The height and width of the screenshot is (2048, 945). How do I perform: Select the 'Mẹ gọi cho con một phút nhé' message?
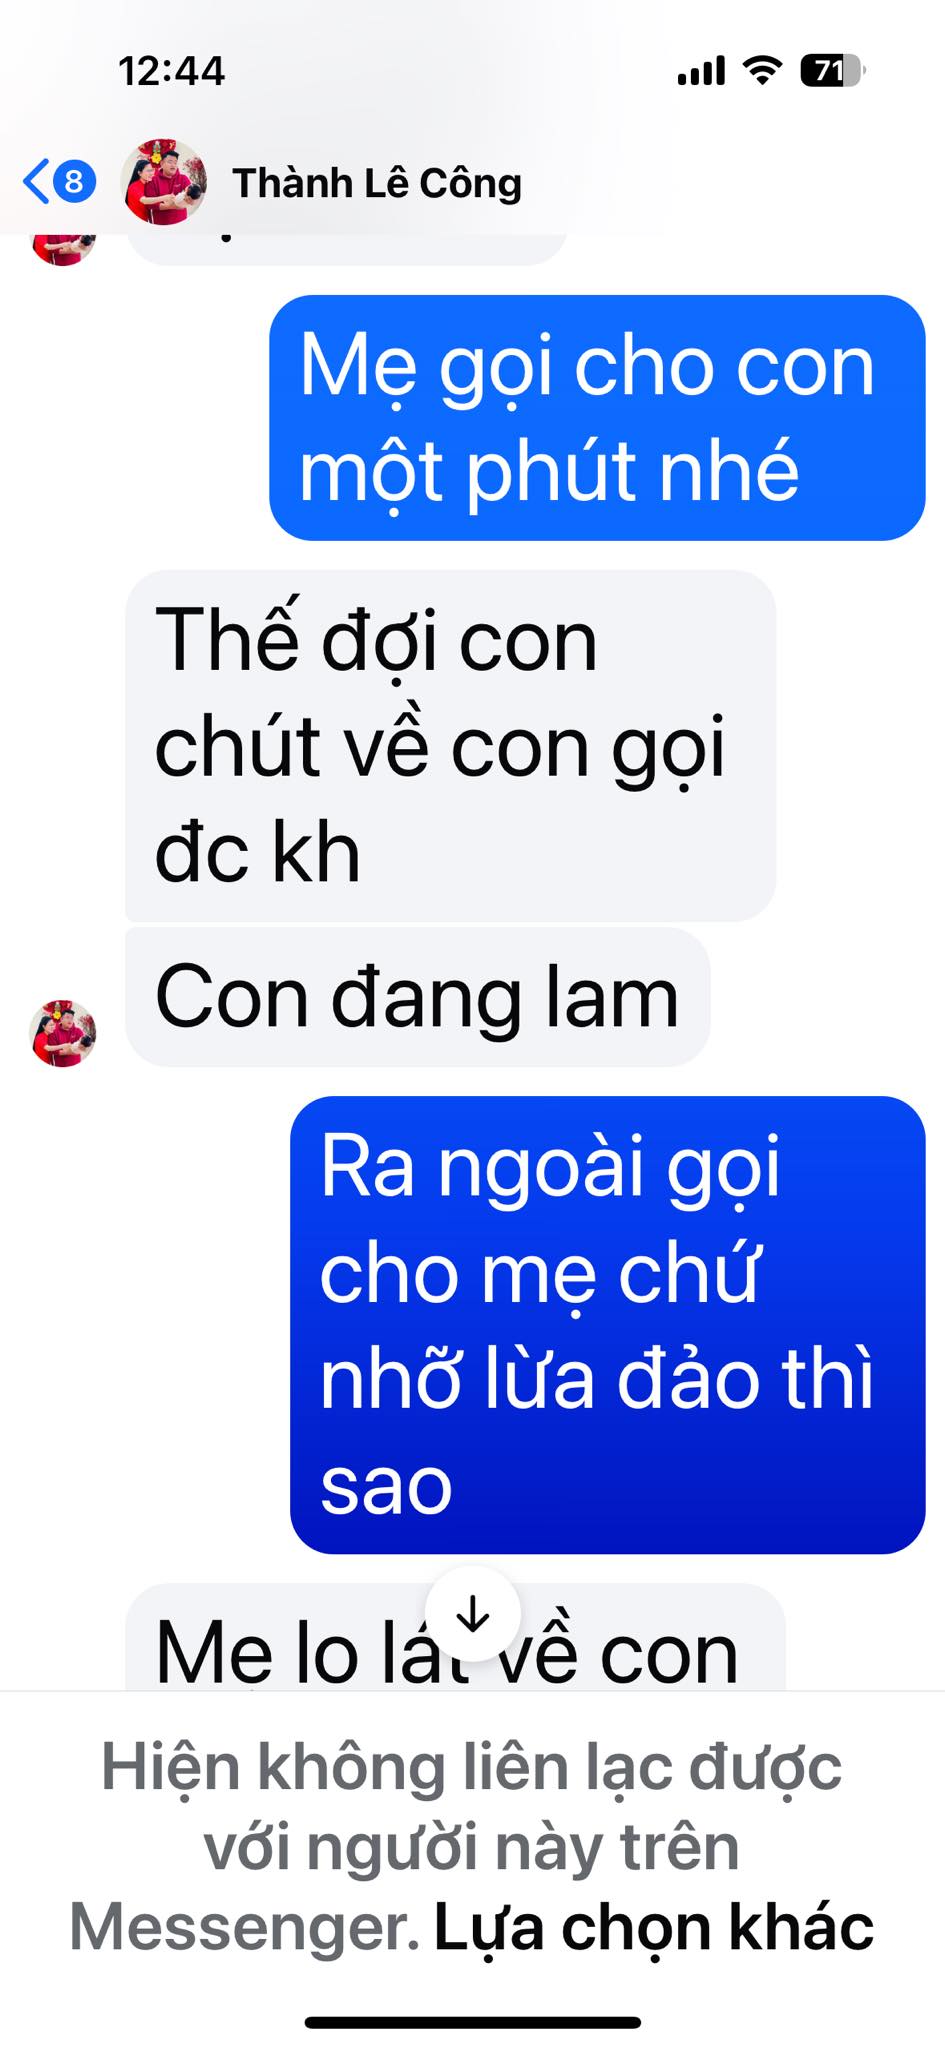[597, 418]
